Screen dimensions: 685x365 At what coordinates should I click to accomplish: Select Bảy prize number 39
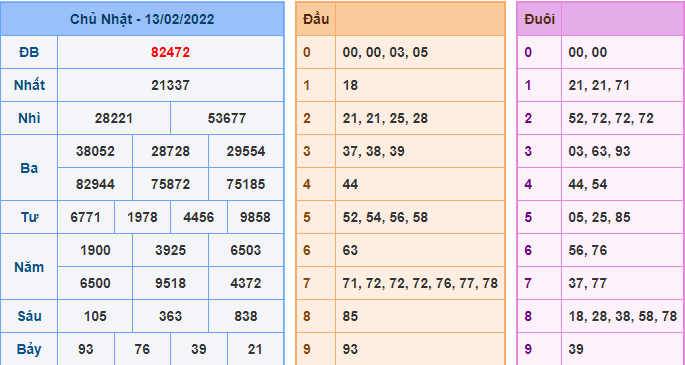click(199, 349)
